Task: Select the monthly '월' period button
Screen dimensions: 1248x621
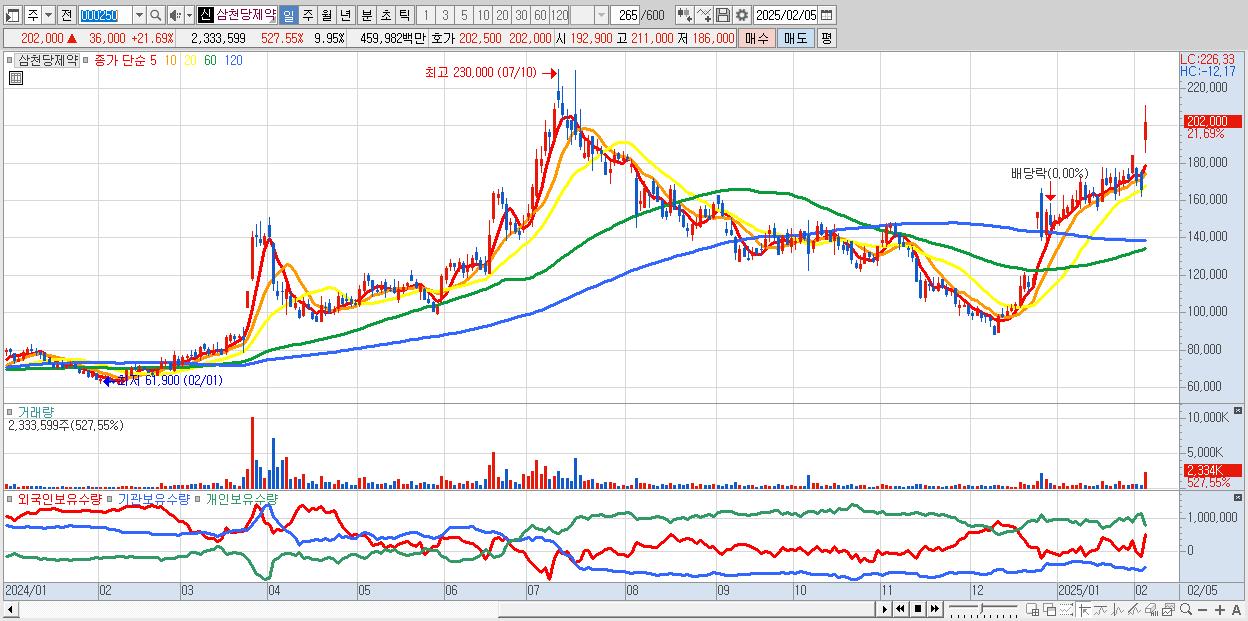Action: point(326,15)
